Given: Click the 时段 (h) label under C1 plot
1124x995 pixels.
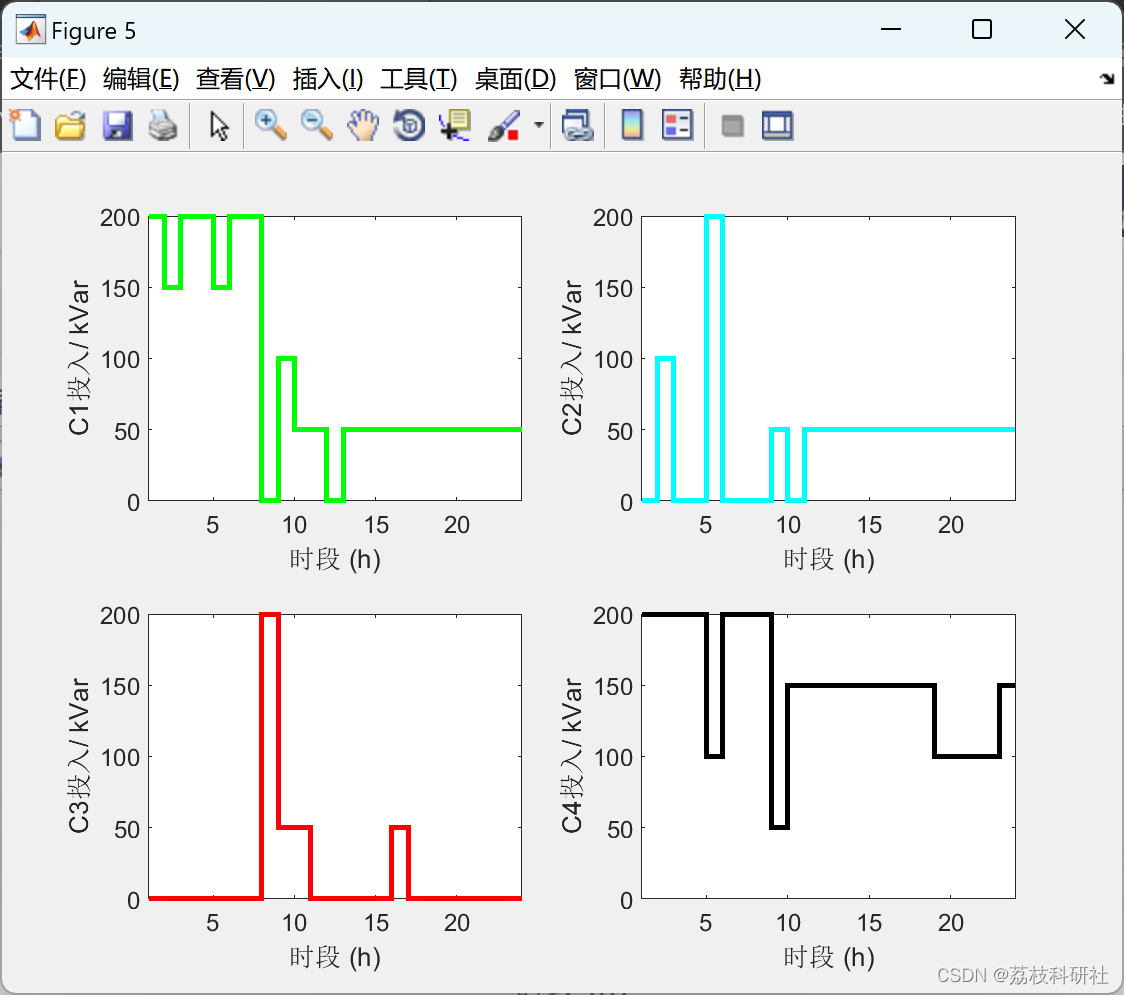Looking at the screenshot, I should click(335, 559).
